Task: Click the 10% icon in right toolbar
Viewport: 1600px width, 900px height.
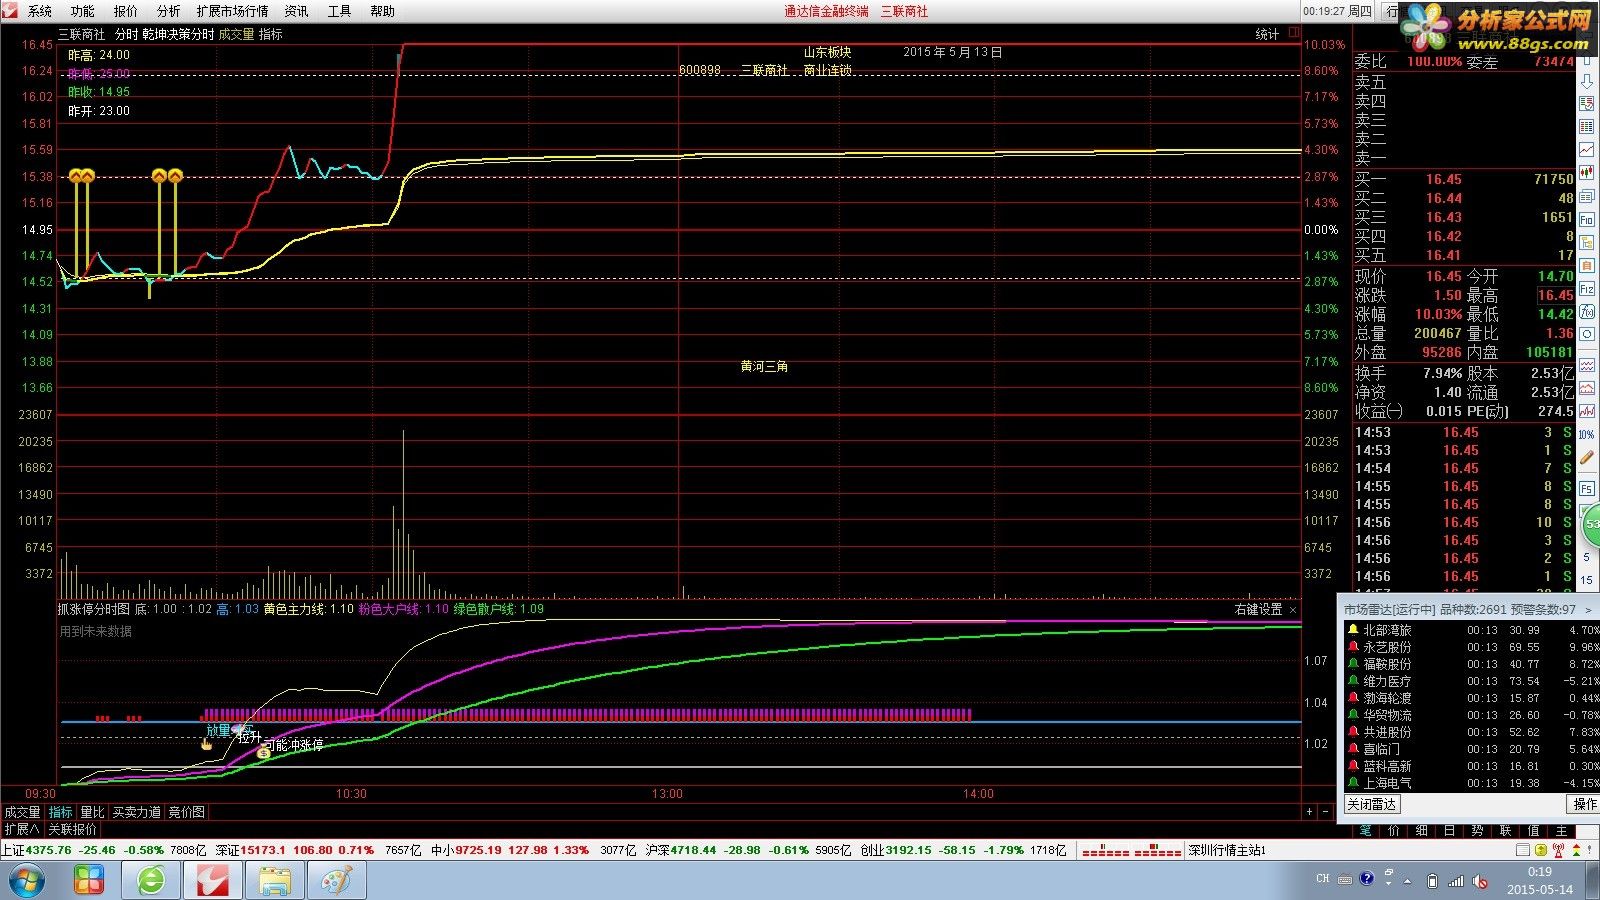Action: pyautogui.click(x=1587, y=434)
